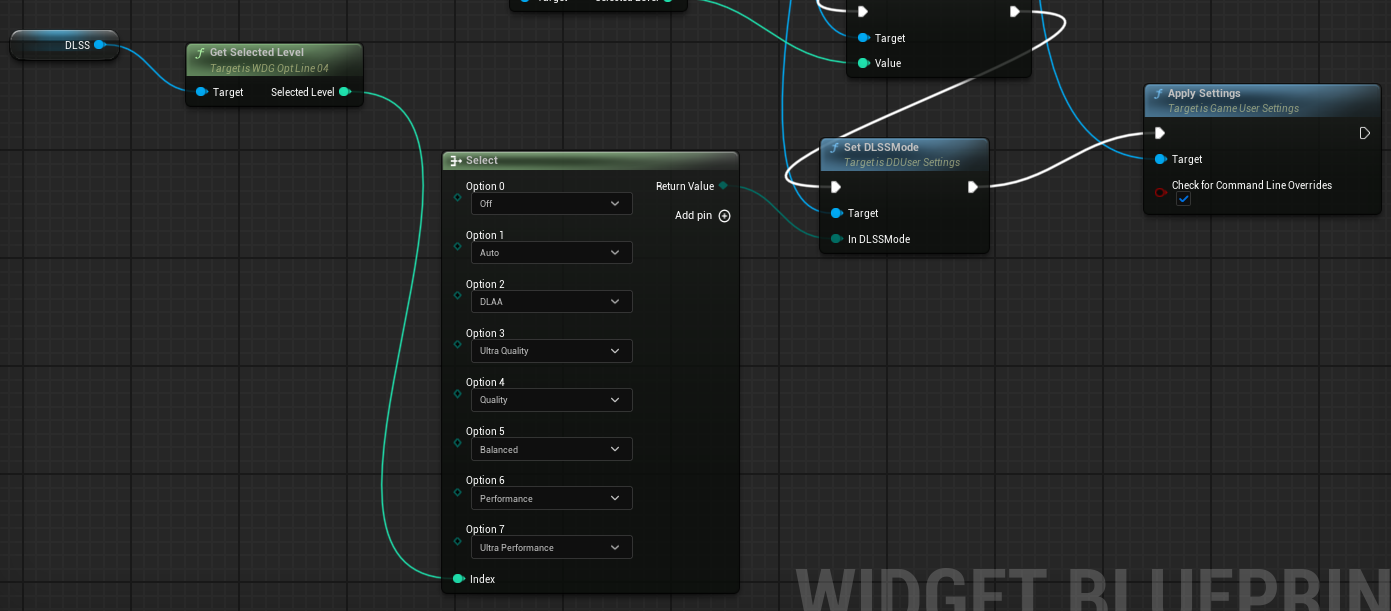Open the Option 2 dropdown showing DLAA

coord(552,302)
